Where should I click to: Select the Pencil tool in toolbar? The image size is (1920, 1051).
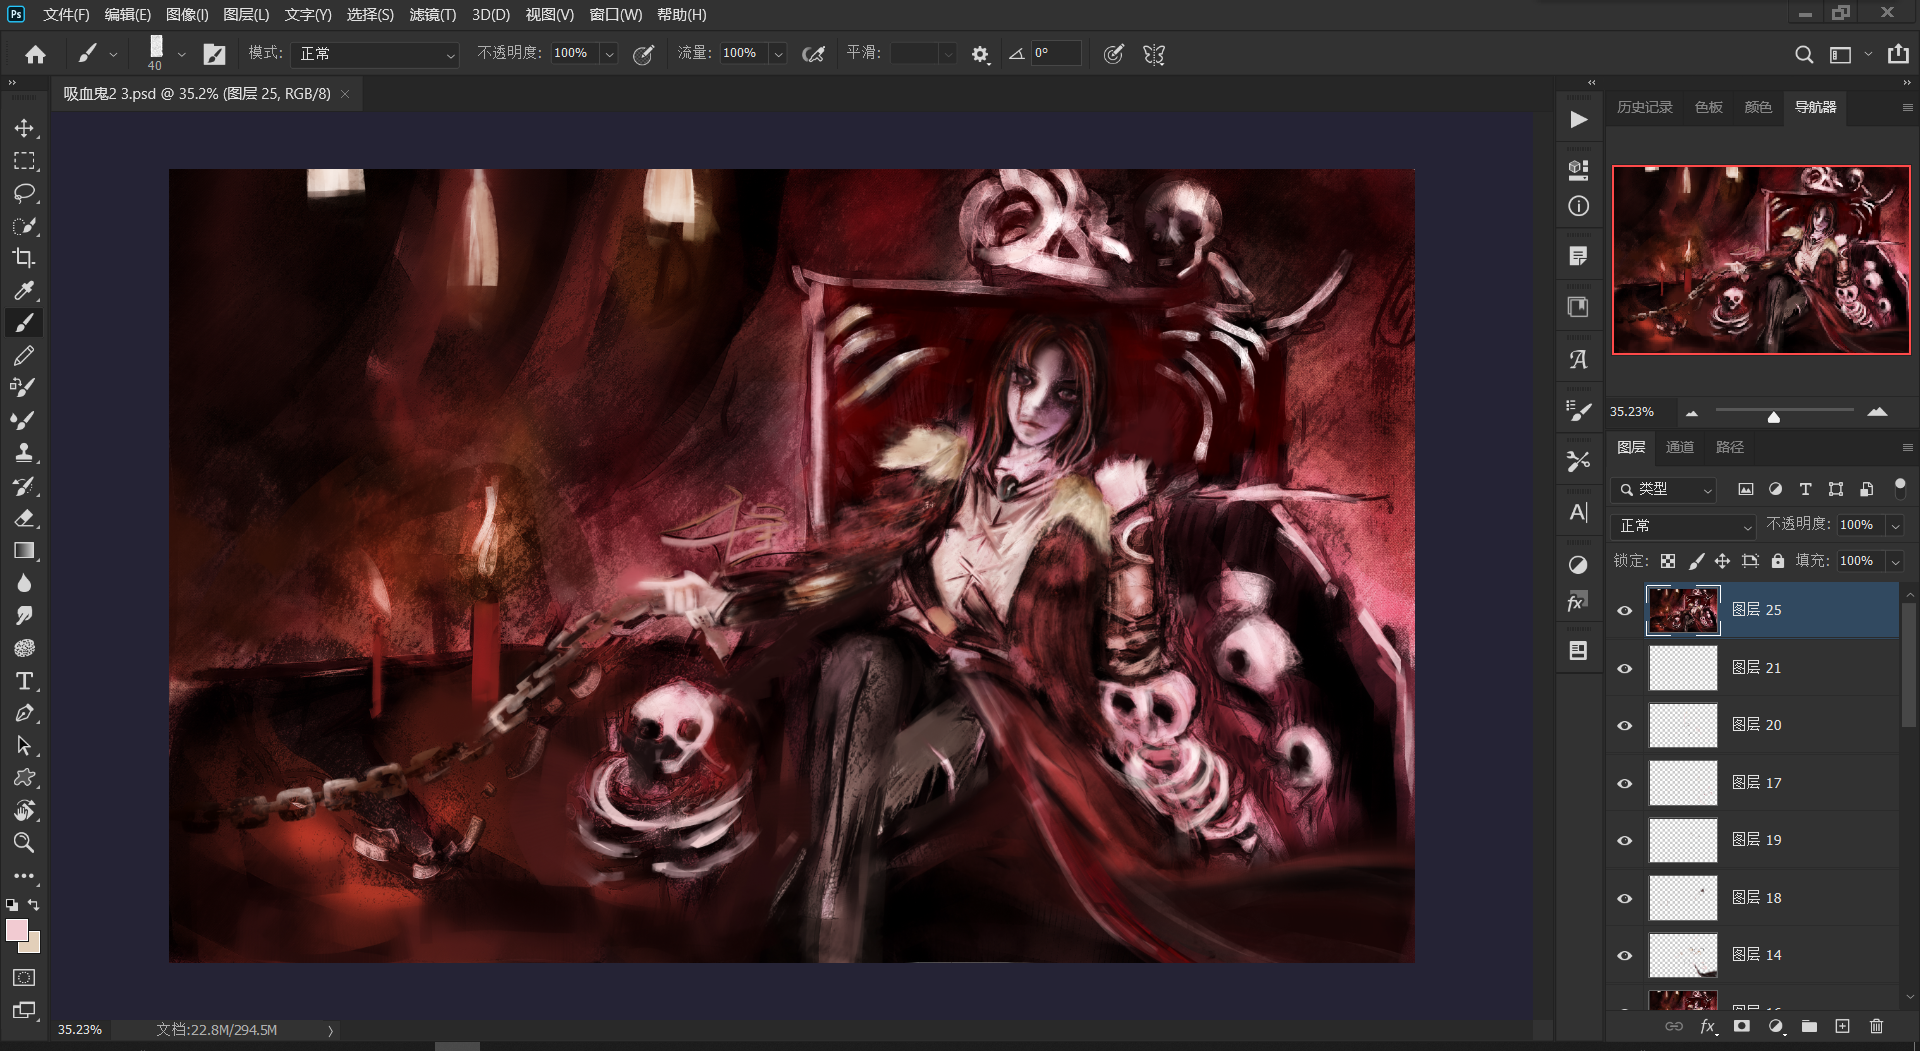24,355
